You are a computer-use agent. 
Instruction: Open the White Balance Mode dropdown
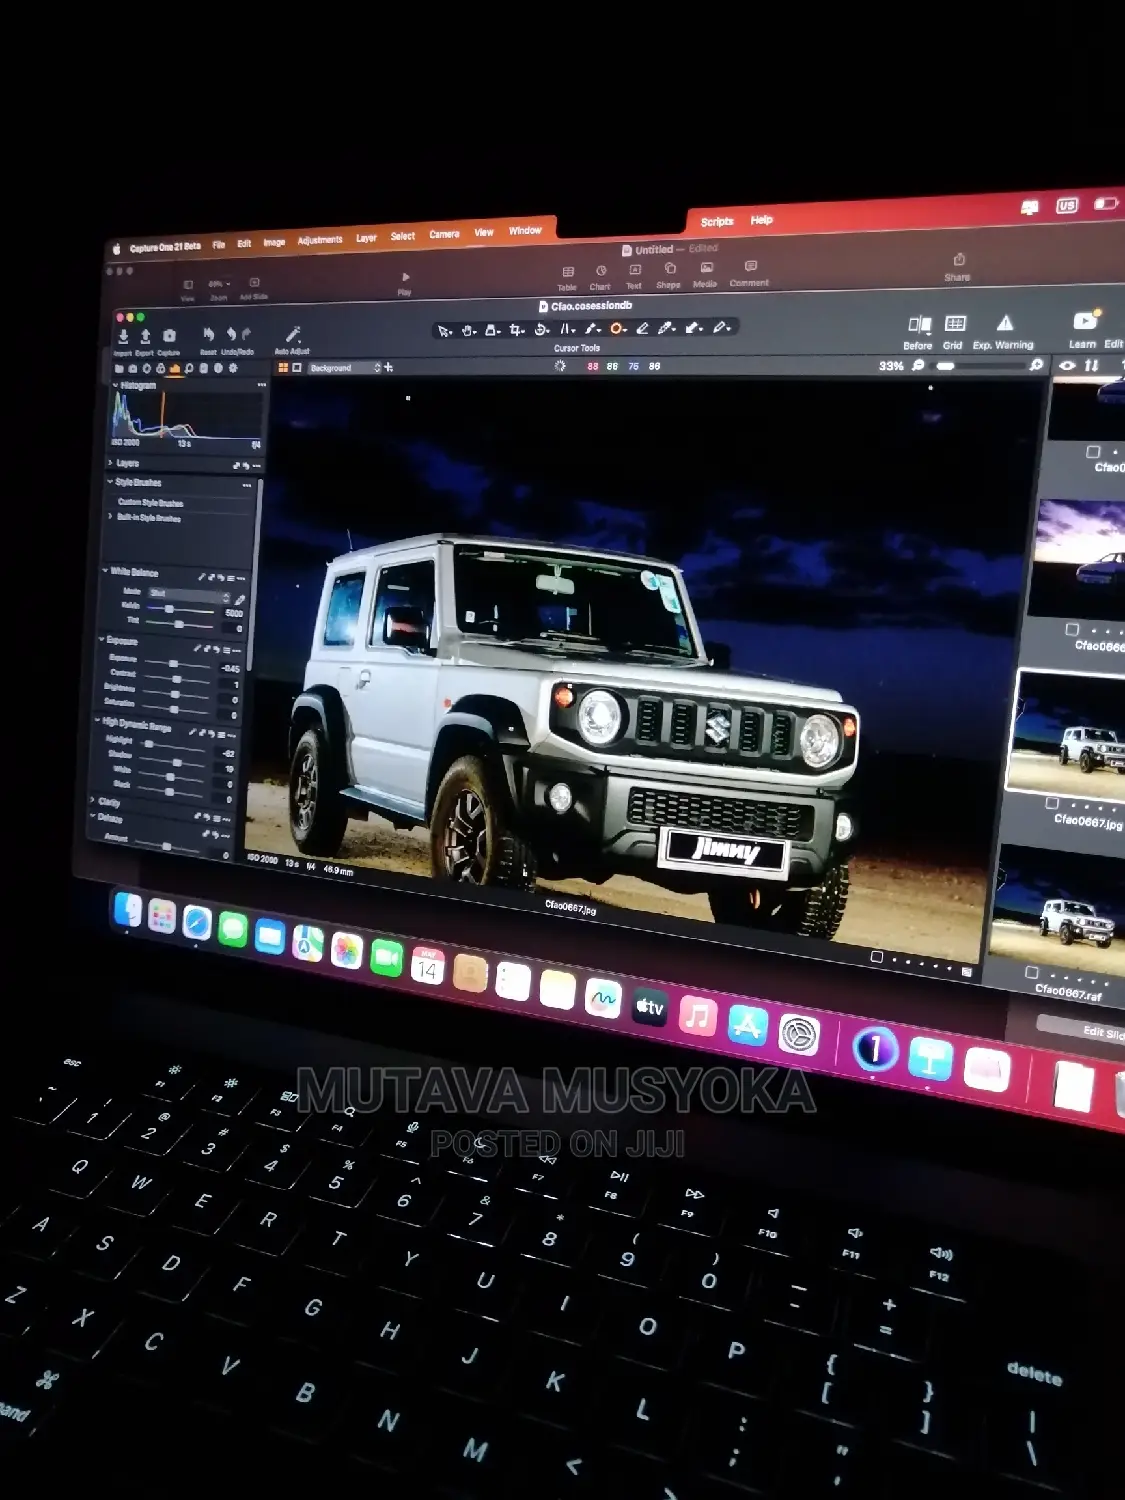189,594
